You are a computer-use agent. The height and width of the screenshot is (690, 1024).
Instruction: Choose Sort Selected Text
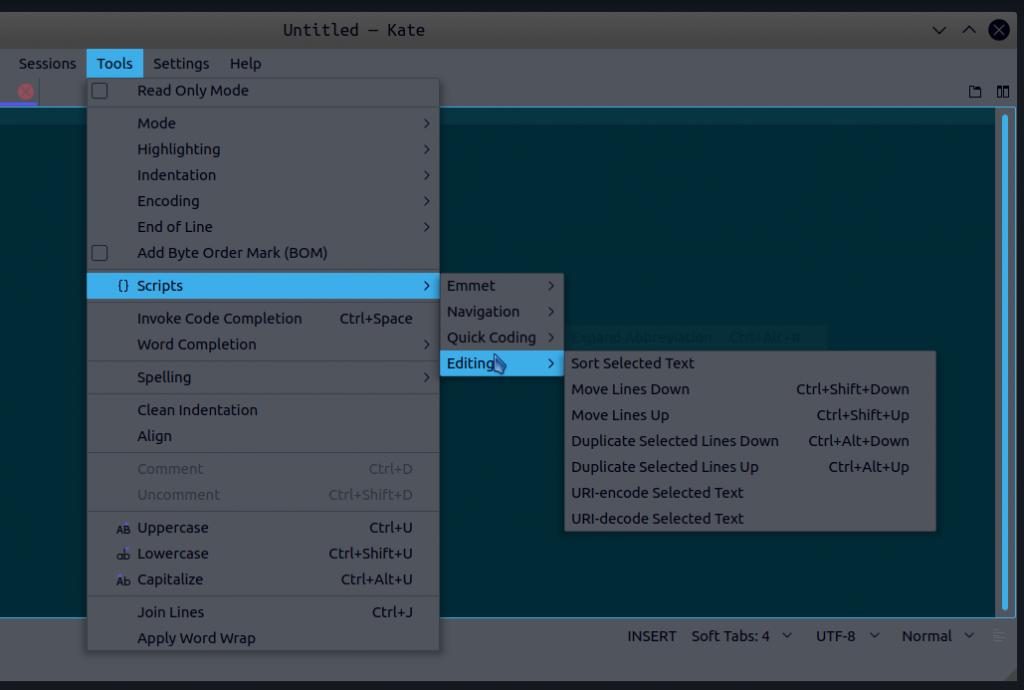(x=632, y=364)
